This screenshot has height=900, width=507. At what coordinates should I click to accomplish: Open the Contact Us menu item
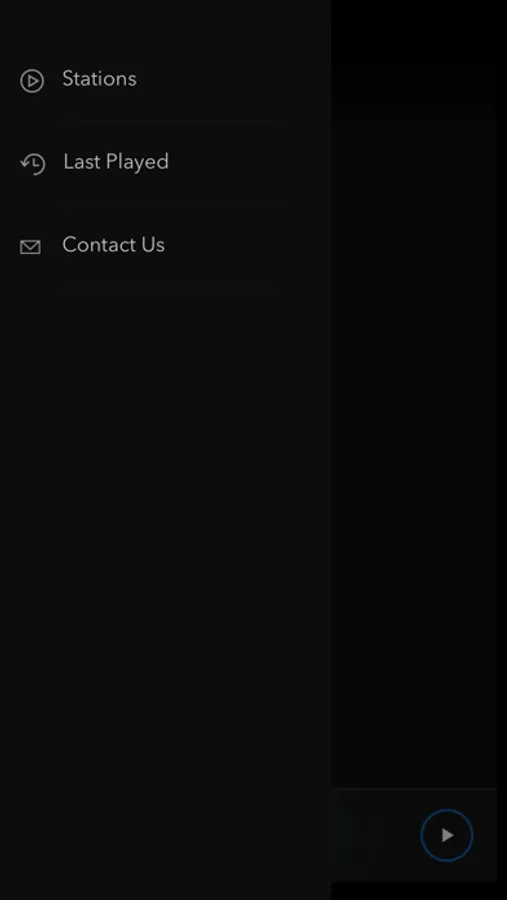pos(165,246)
